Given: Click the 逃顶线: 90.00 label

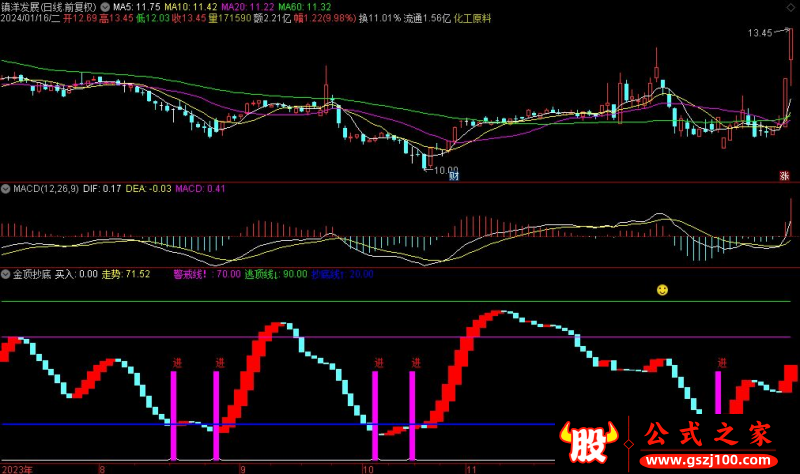Looking at the screenshot, I should (276, 275).
